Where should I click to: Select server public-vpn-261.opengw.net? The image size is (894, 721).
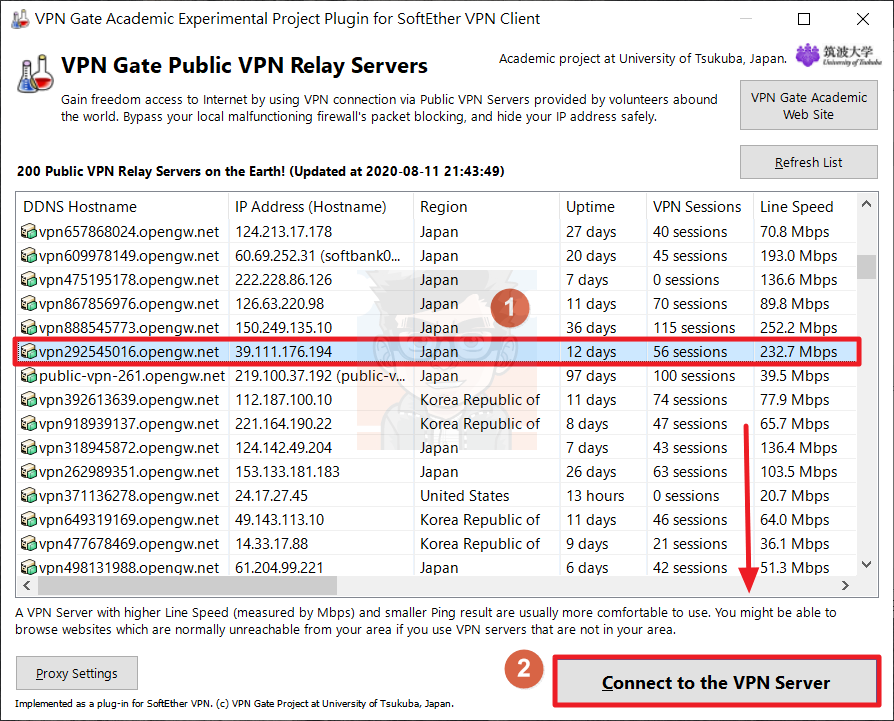tap(436, 376)
